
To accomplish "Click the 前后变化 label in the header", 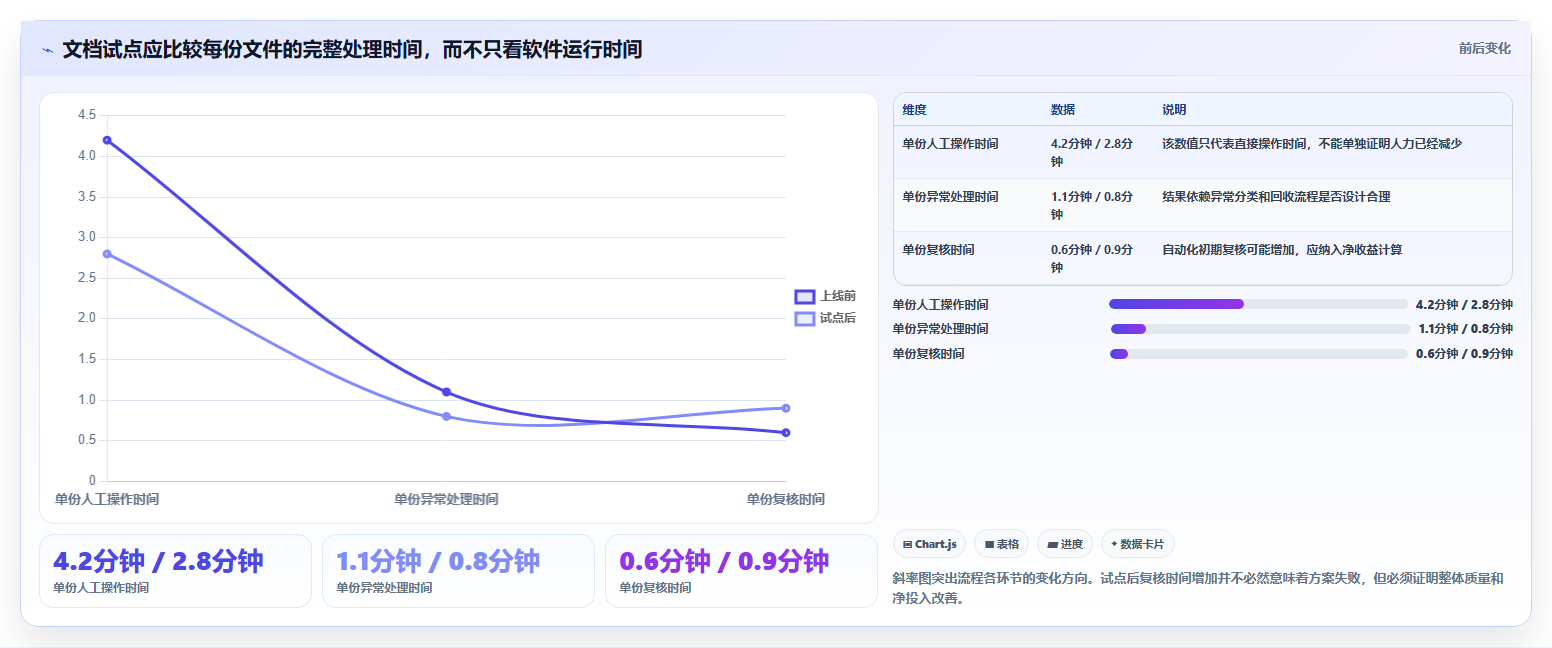I will tap(1484, 48).
